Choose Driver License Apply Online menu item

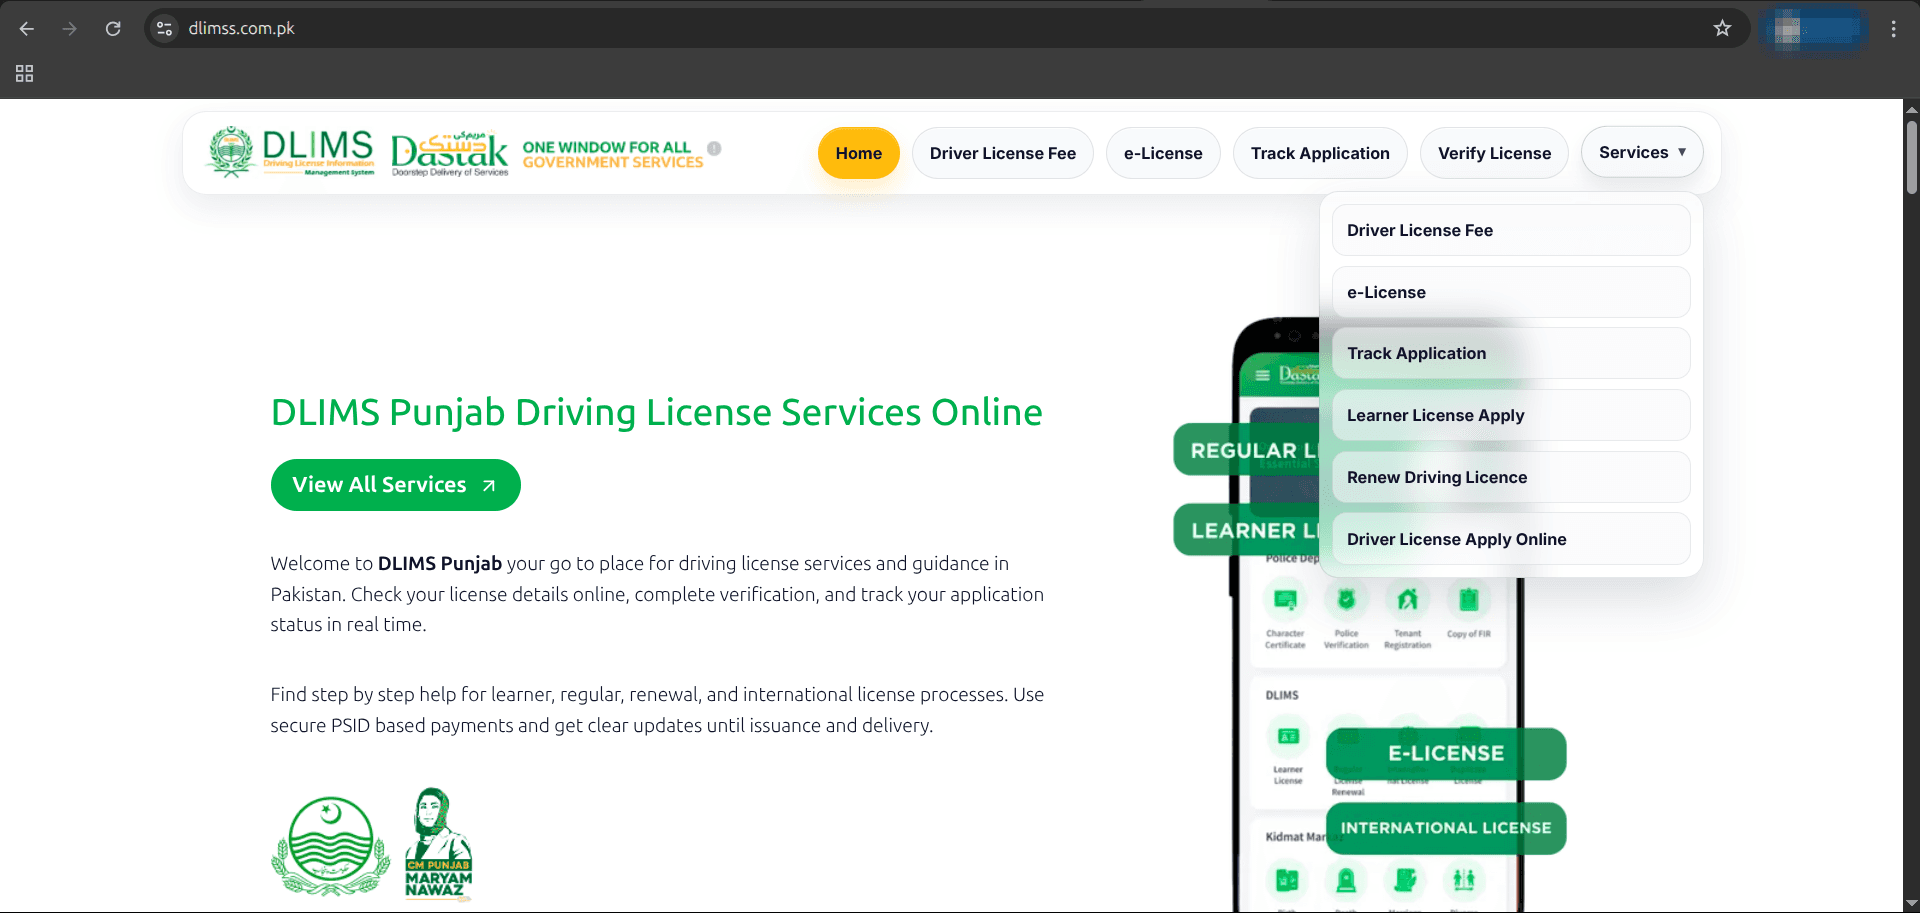(x=1511, y=539)
